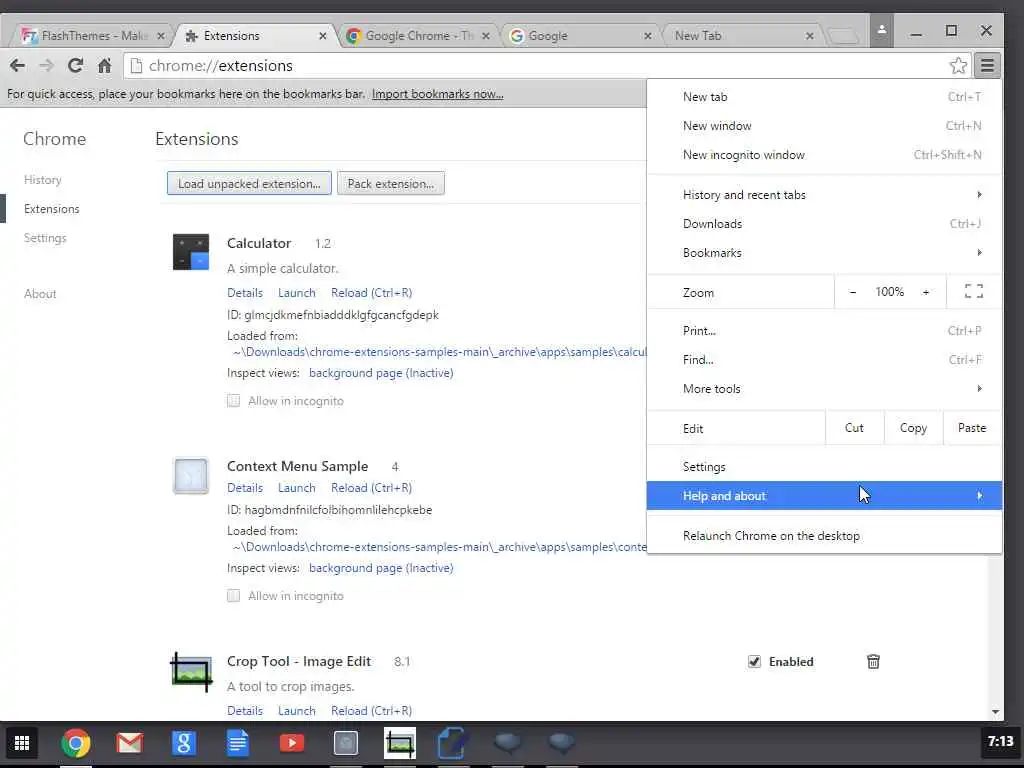The height and width of the screenshot is (768, 1024).
Task: Open the blue notepad app on the shelf
Action: pyautogui.click(x=453, y=743)
